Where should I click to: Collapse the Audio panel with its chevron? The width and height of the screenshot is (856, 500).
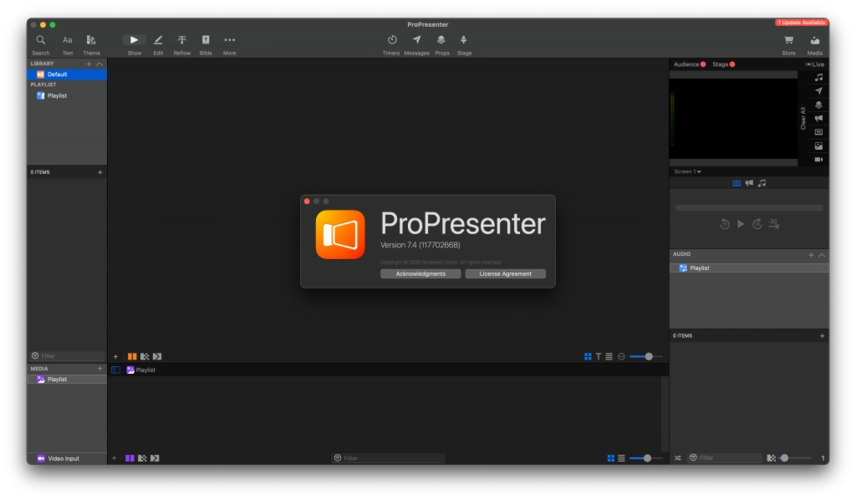[x=822, y=255]
